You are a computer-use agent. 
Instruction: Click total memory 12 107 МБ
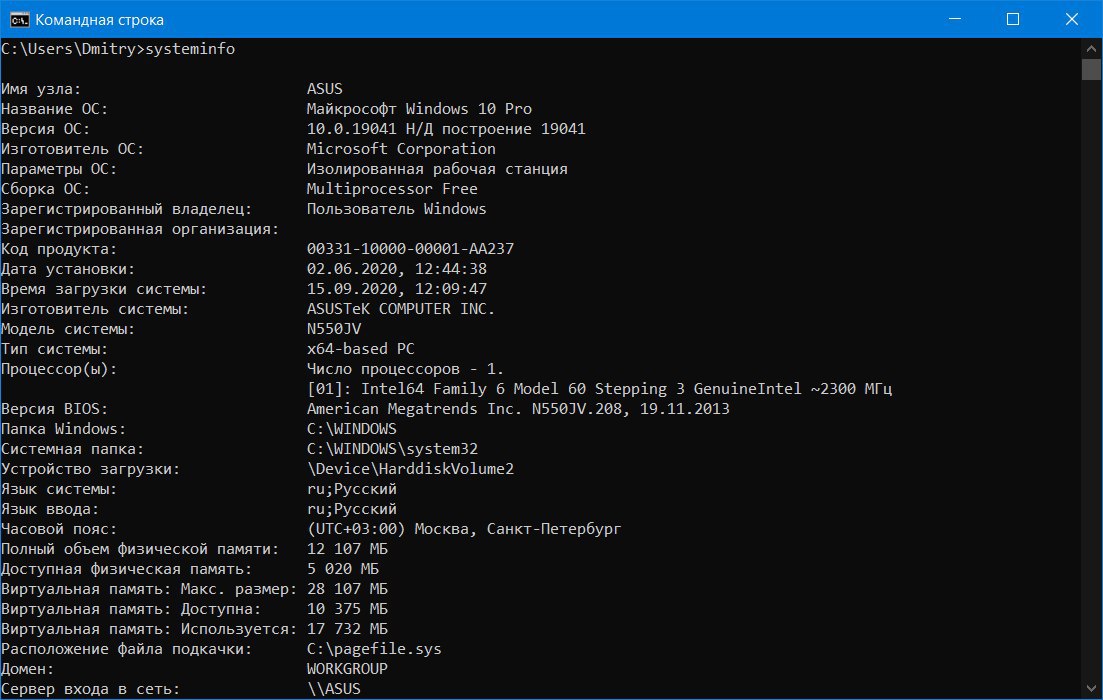347,549
